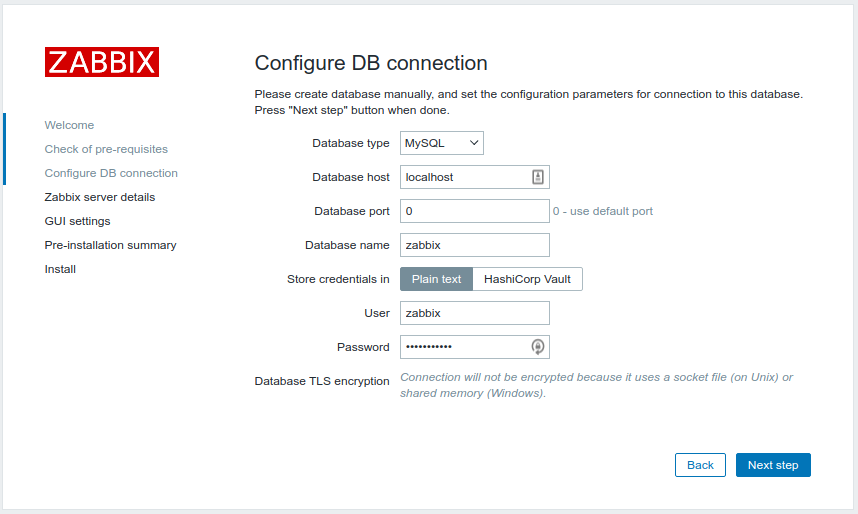Click inside the Password field
The image size is (858, 514).
click(x=463, y=347)
